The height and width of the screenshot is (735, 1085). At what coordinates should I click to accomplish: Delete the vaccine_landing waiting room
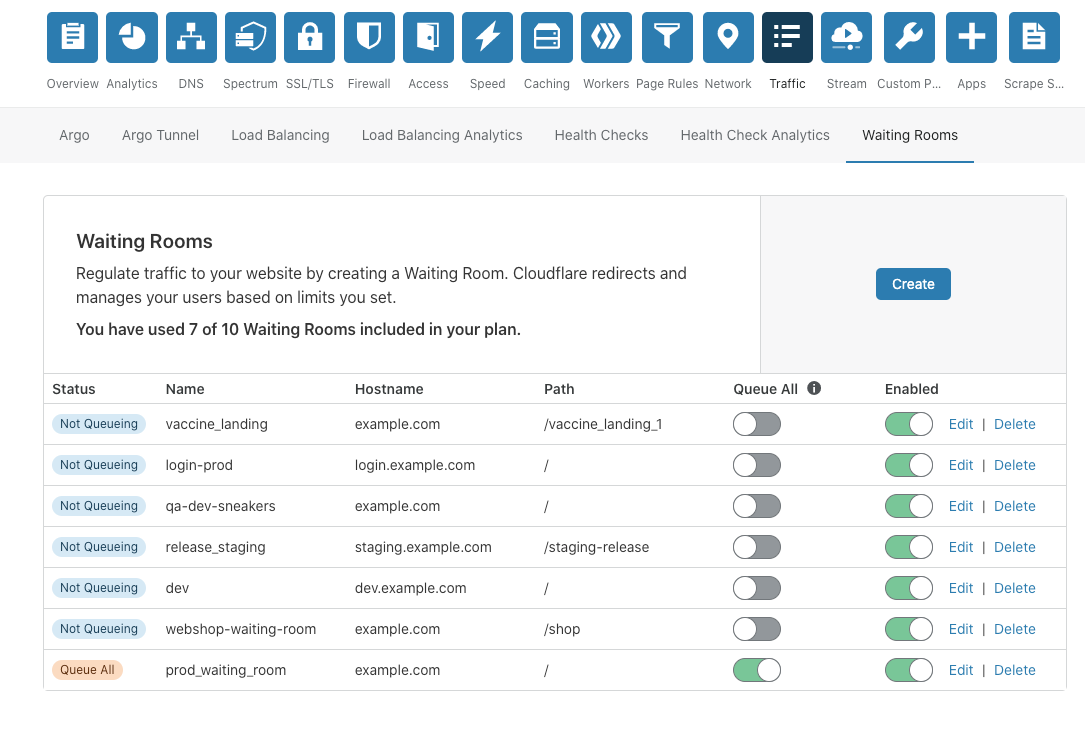tap(1014, 424)
